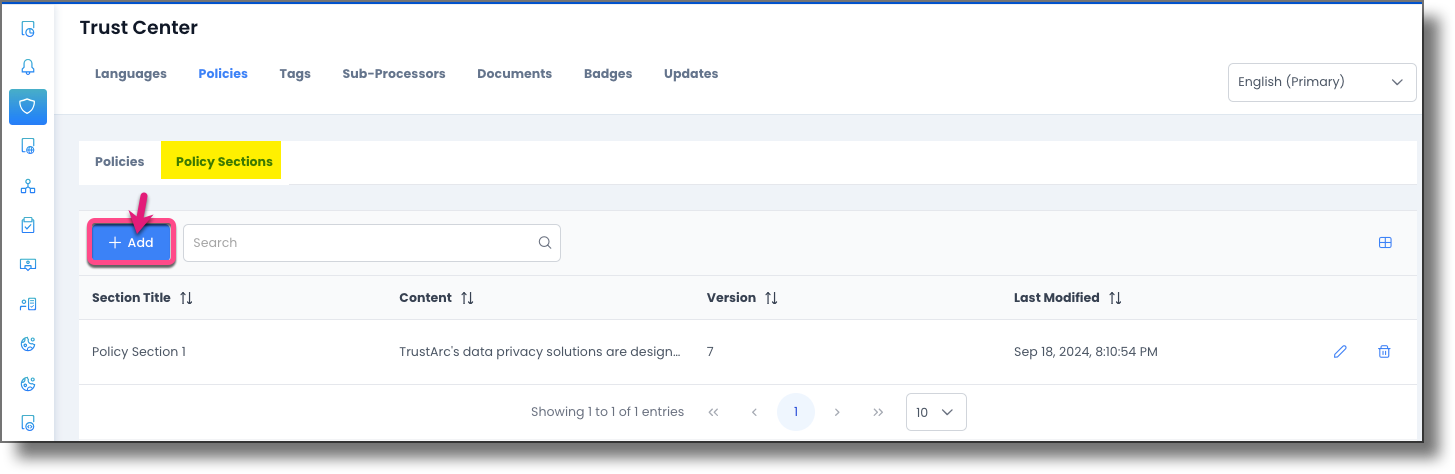The image size is (1455, 474).
Task: Switch to the Policy Sections sub-tab
Action: [224, 161]
